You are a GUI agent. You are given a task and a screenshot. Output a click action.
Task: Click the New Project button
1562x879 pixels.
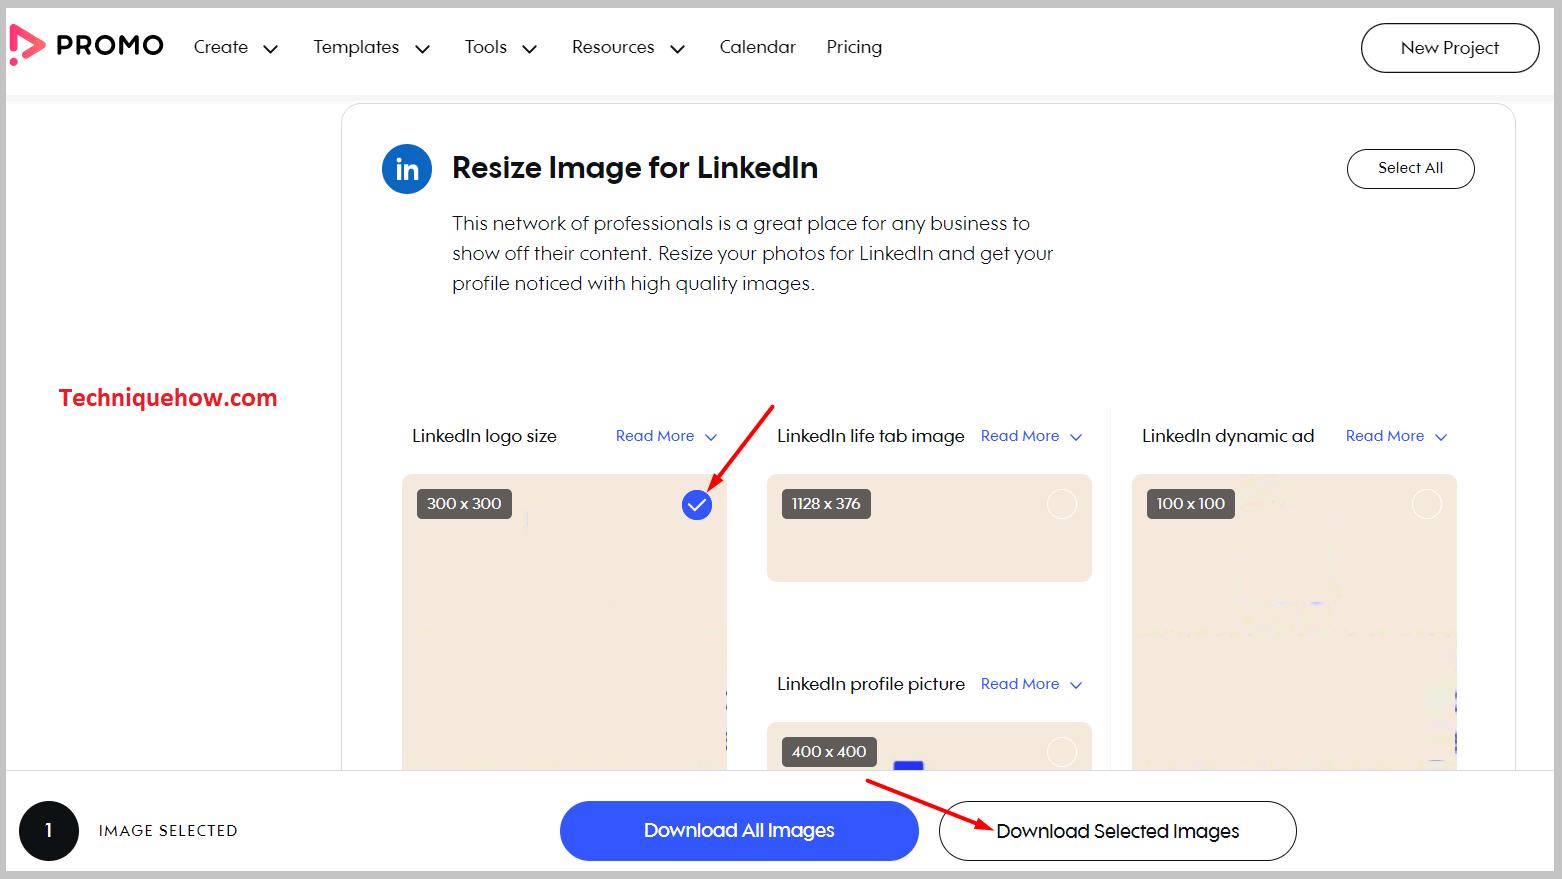coord(1450,48)
